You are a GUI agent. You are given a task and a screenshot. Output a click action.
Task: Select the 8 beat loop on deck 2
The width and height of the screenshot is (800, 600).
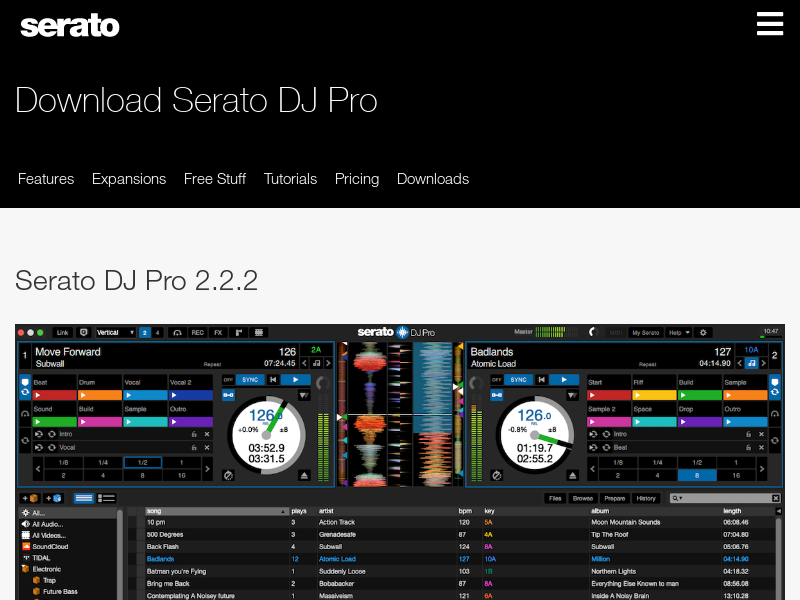click(697, 476)
